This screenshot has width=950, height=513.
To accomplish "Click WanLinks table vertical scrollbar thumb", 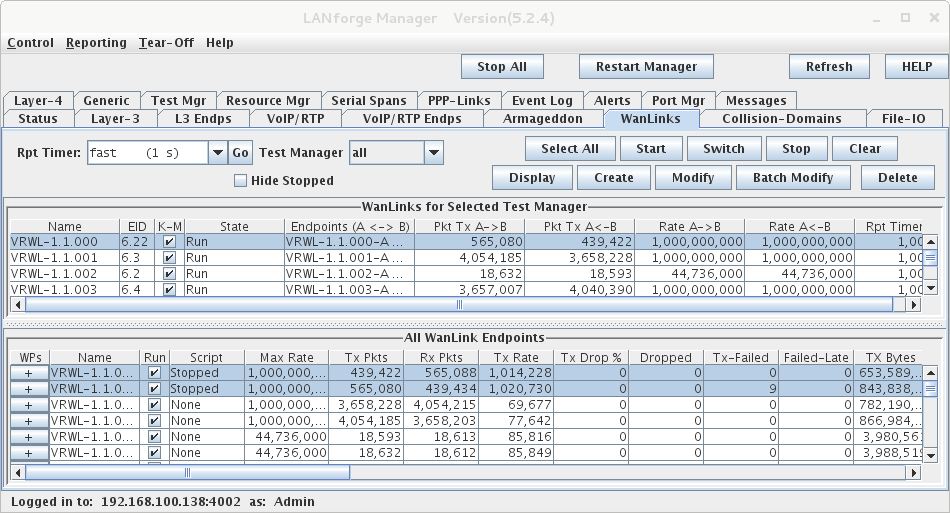I will (x=930, y=257).
